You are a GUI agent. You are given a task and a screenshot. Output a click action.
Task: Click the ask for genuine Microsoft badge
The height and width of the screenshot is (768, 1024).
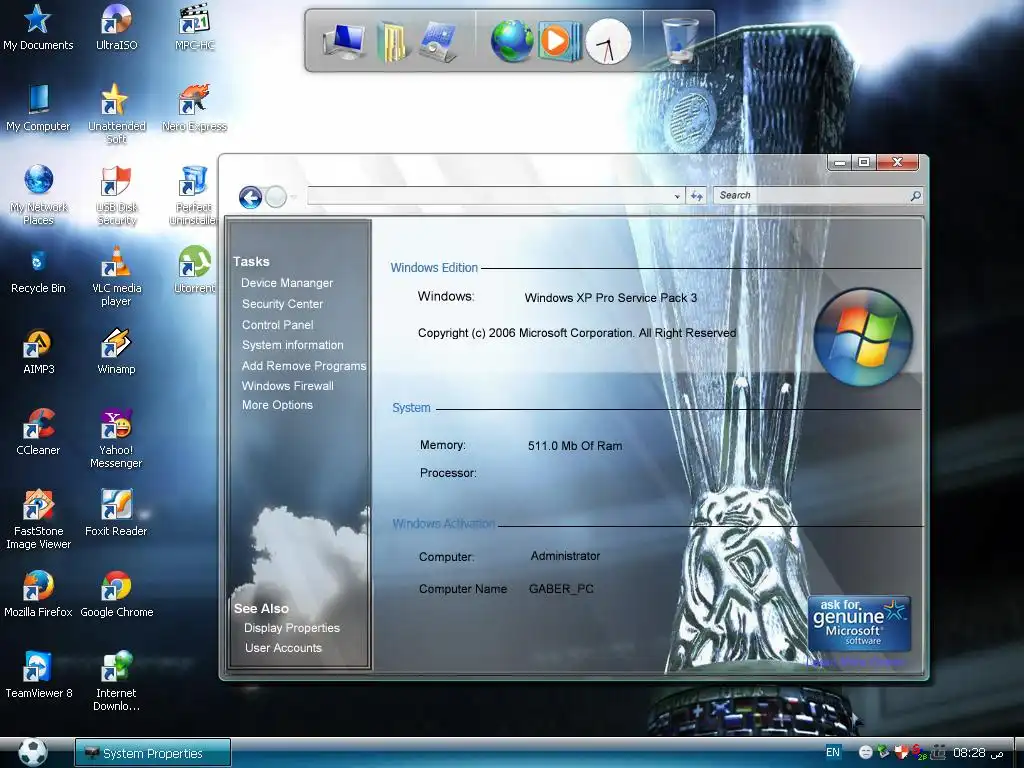point(859,623)
